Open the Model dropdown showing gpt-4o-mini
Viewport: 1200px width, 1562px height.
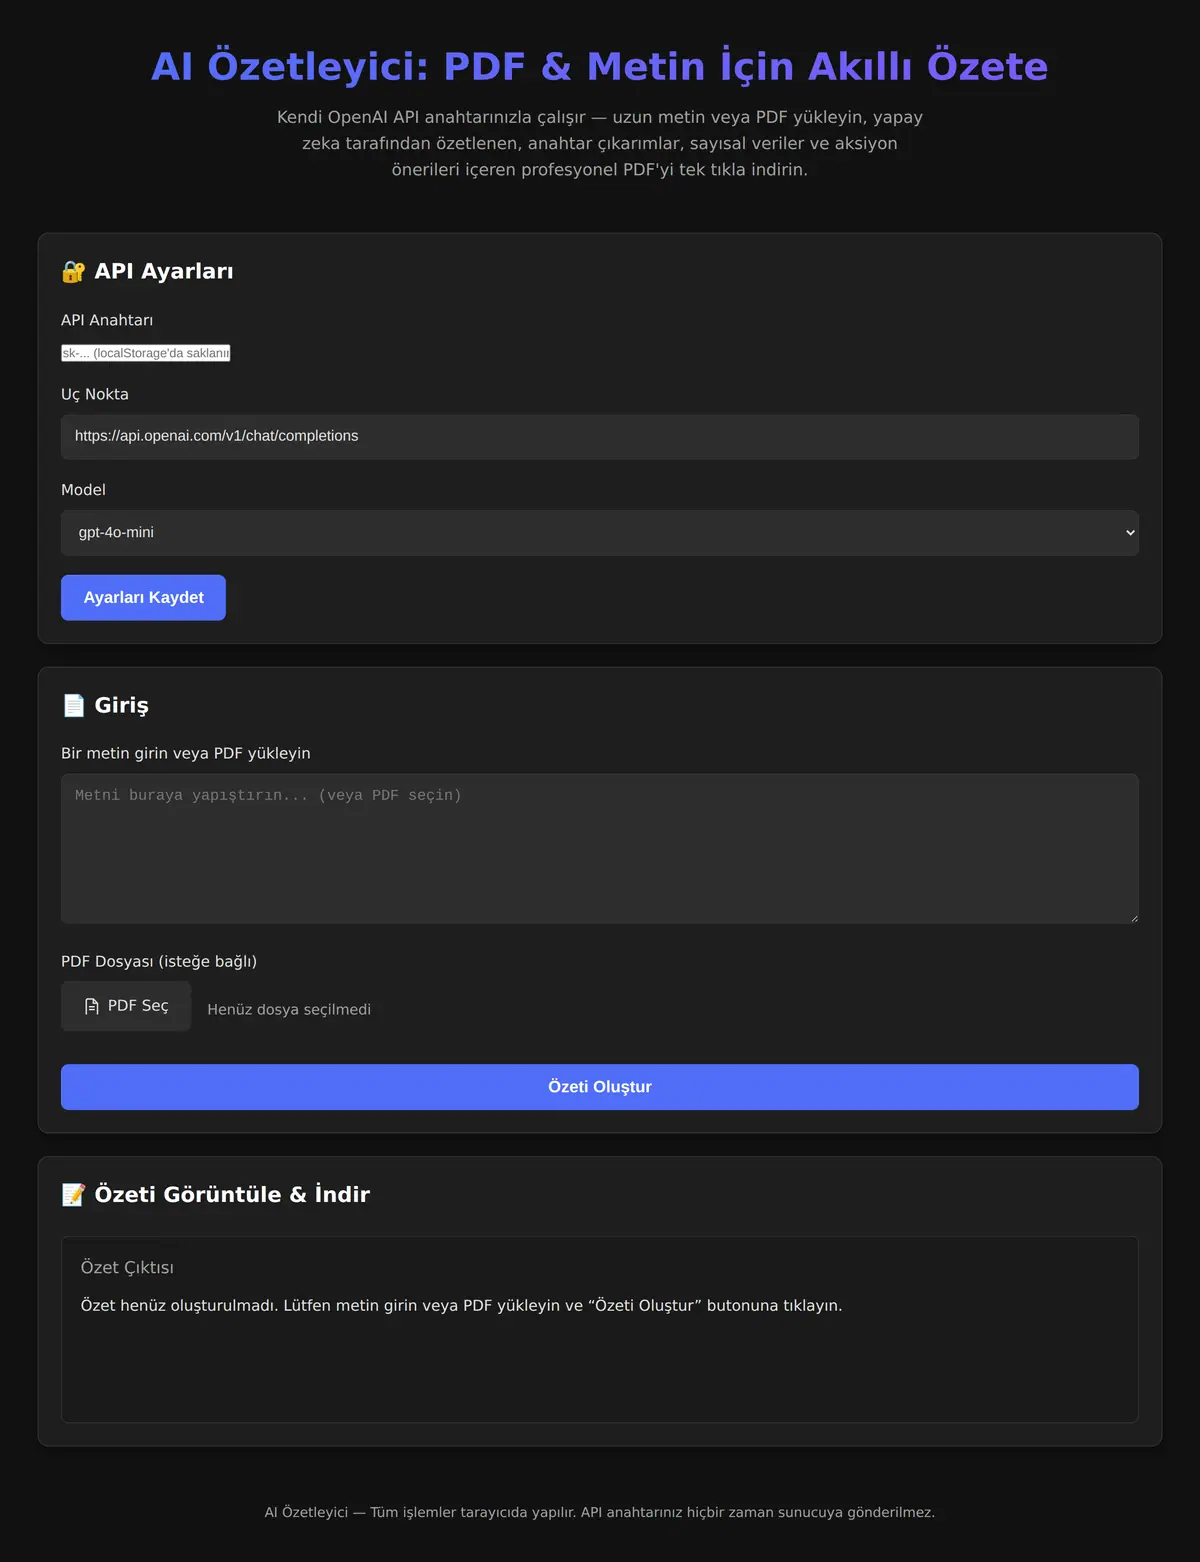click(x=600, y=533)
